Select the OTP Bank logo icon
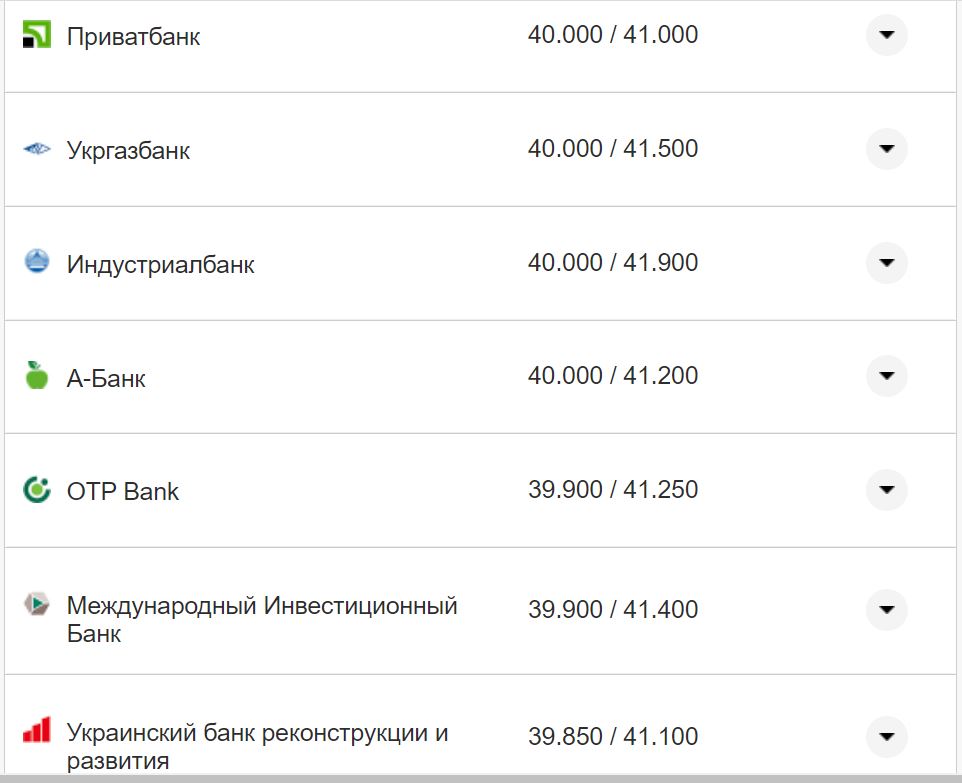The height and width of the screenshot is (783, 962). pos(36,490)
